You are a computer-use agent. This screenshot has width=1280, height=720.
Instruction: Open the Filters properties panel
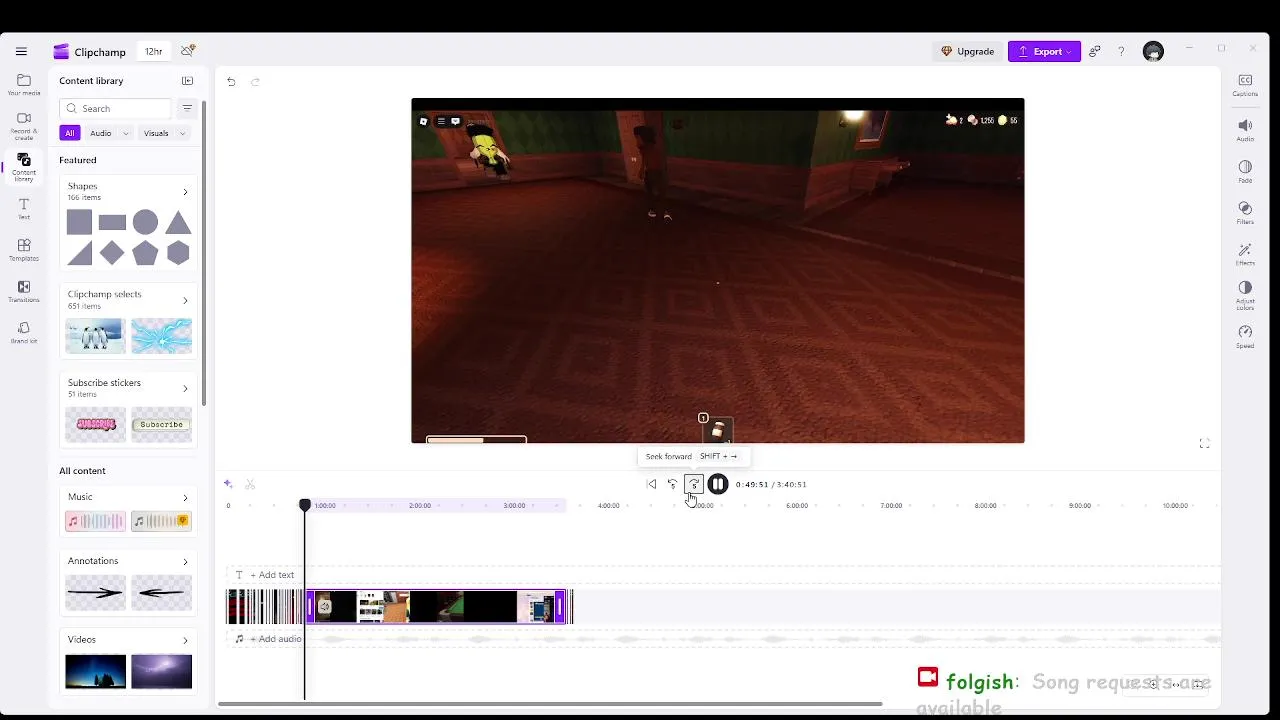coord(1245,213)
